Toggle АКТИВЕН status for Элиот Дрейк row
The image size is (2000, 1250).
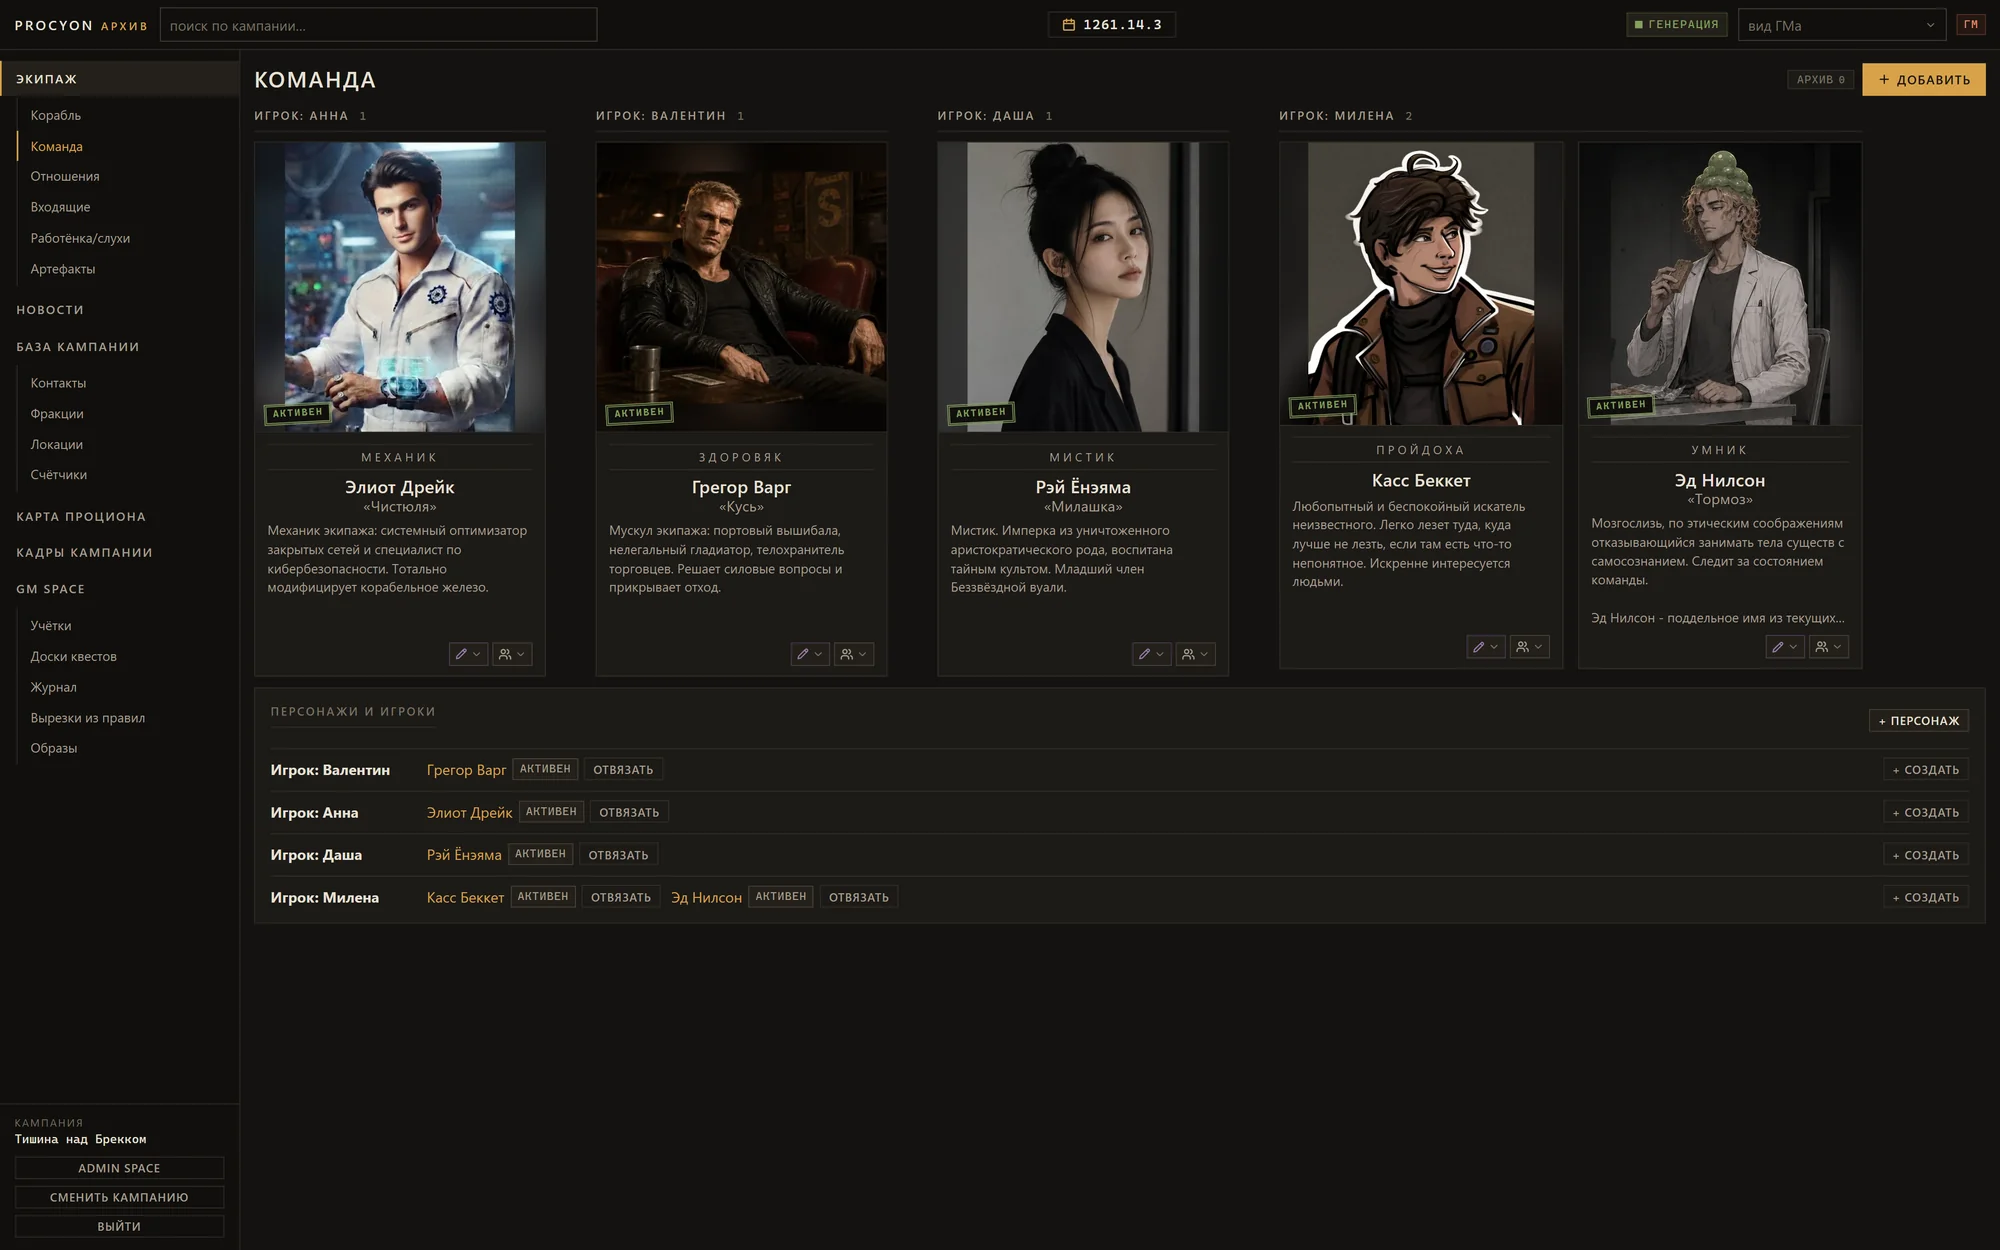[551, 812]
